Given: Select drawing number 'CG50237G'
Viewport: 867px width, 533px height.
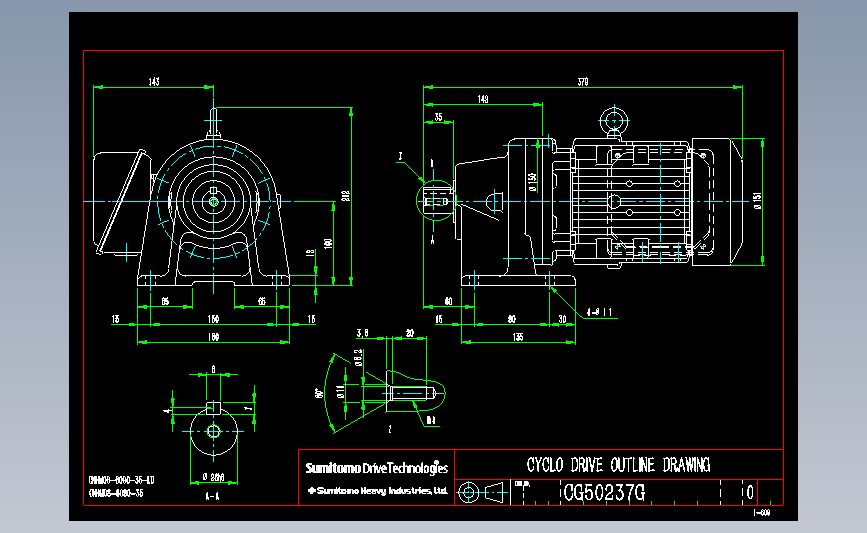Looking at the screenshot, I should tap(604, 492).
